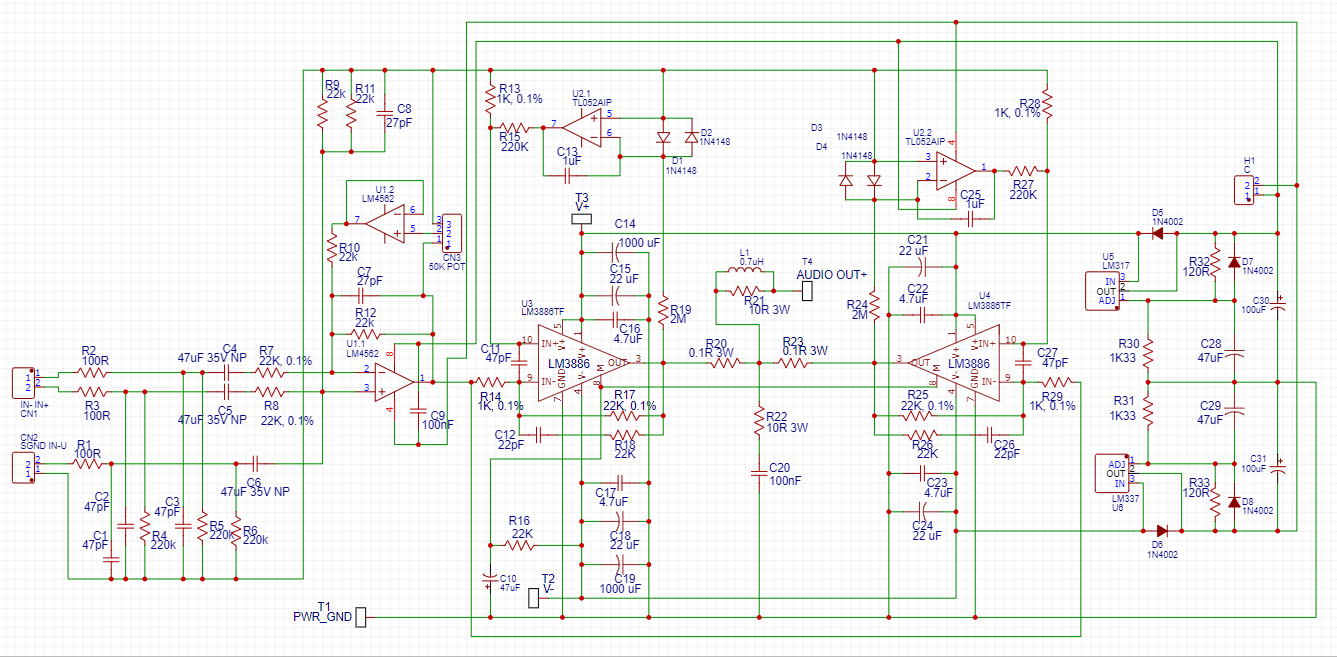The height and width of the screenshot is (658, 1337).
Task: Click the C10 47uF capacitor symbol
Action: (489, 579)
